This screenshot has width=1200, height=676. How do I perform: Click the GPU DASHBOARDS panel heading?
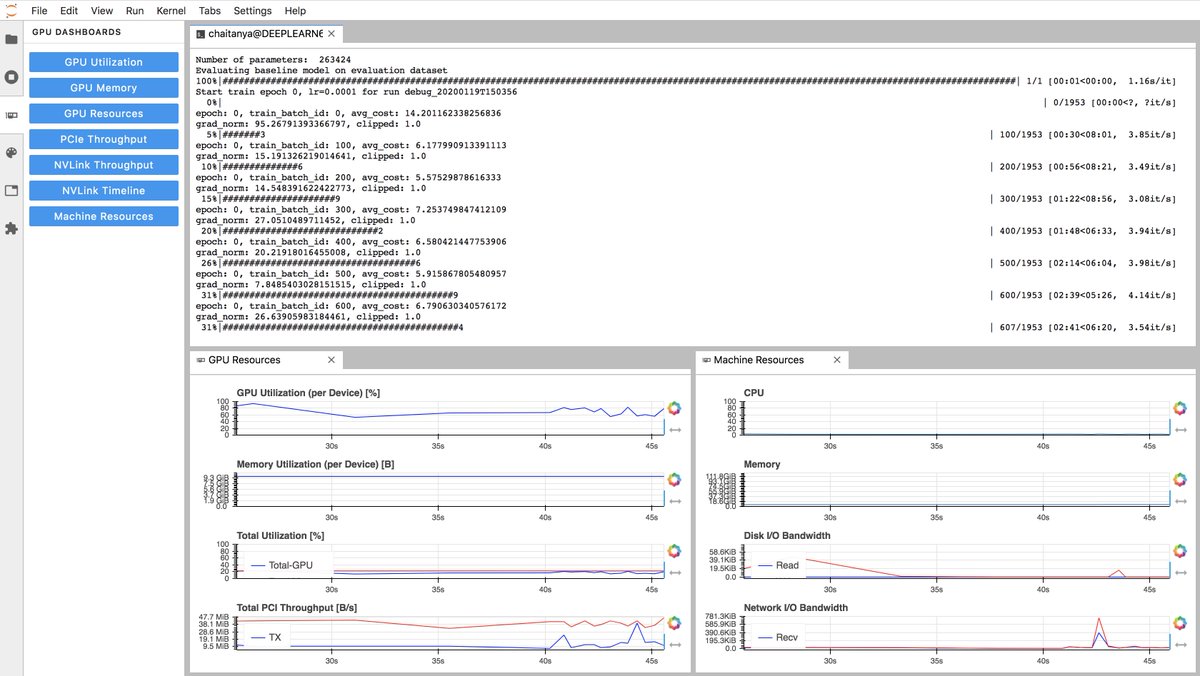point(77,32)
